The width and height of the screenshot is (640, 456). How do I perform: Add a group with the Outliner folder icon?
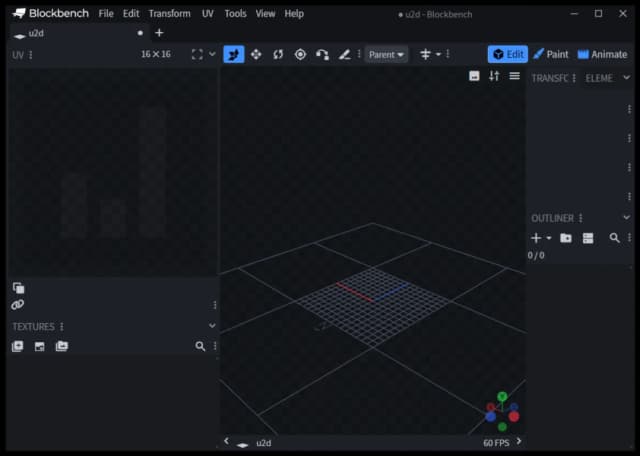(566, 238)
